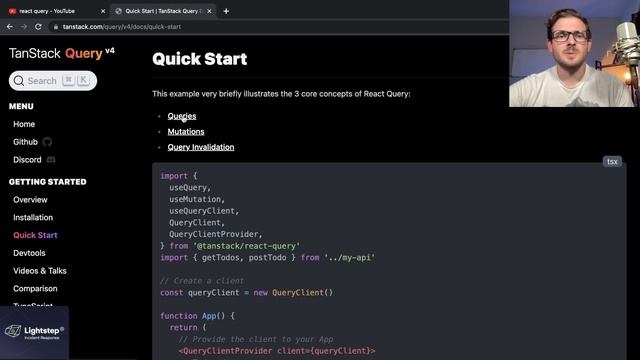The height and width of the screenshot is (360, 640).
Task: Open Home in the sidebar menu
Action: [x=24, y=124]
